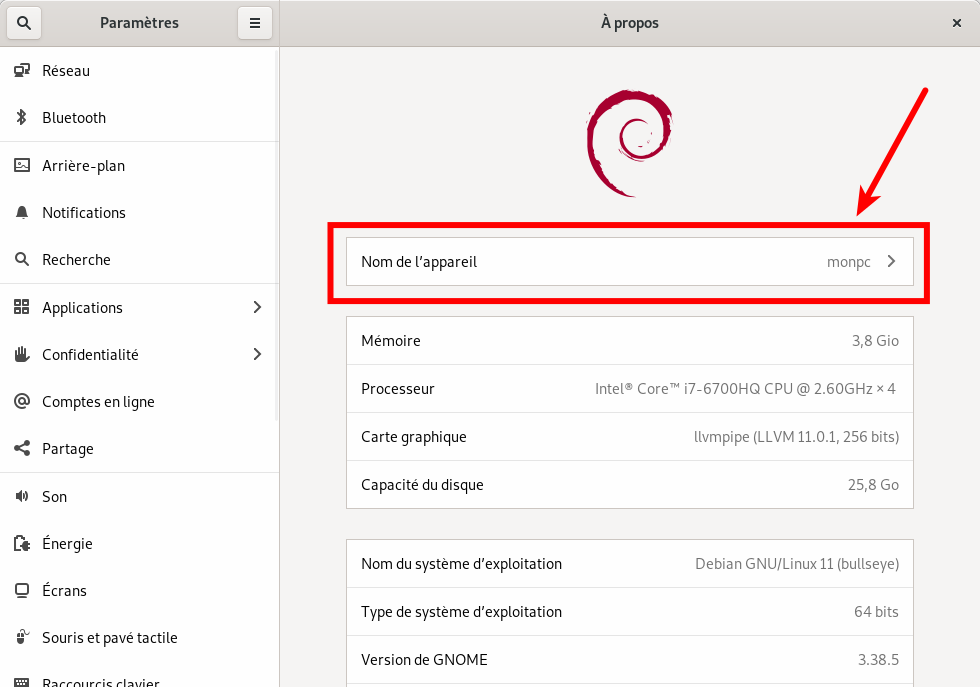The image size is (980, 687).
Task: Click the Mémoire value 3,8 Gio
Action: click(x=875, y=341)
